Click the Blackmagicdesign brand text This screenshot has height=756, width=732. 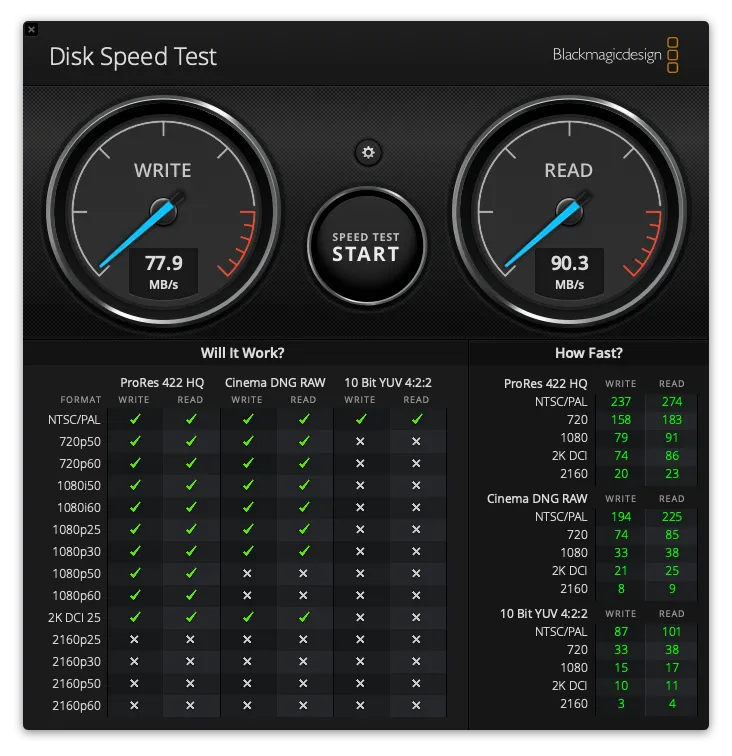pyautogui.click(x=607, y=55)
